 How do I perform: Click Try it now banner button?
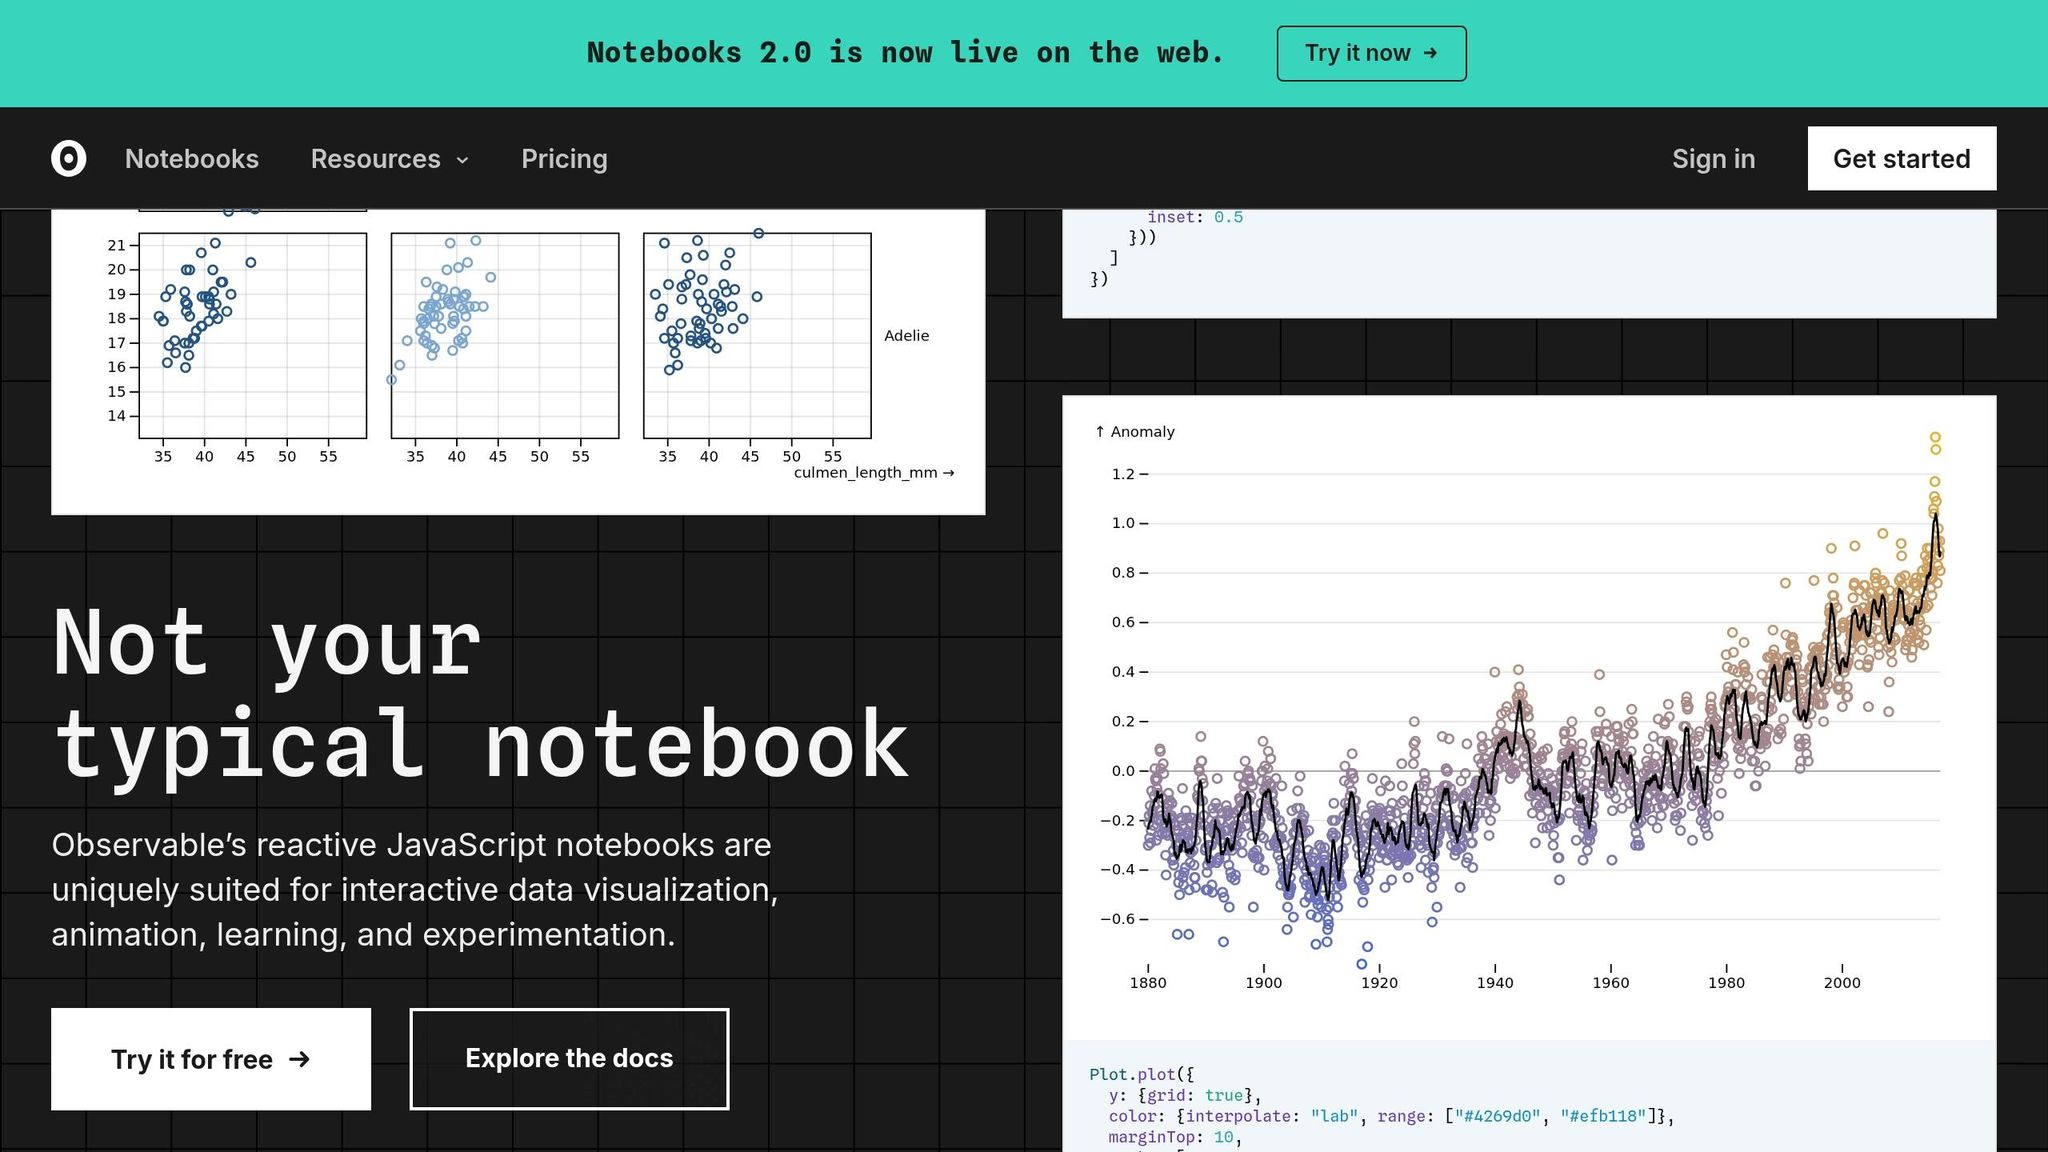pos(1372,53)
